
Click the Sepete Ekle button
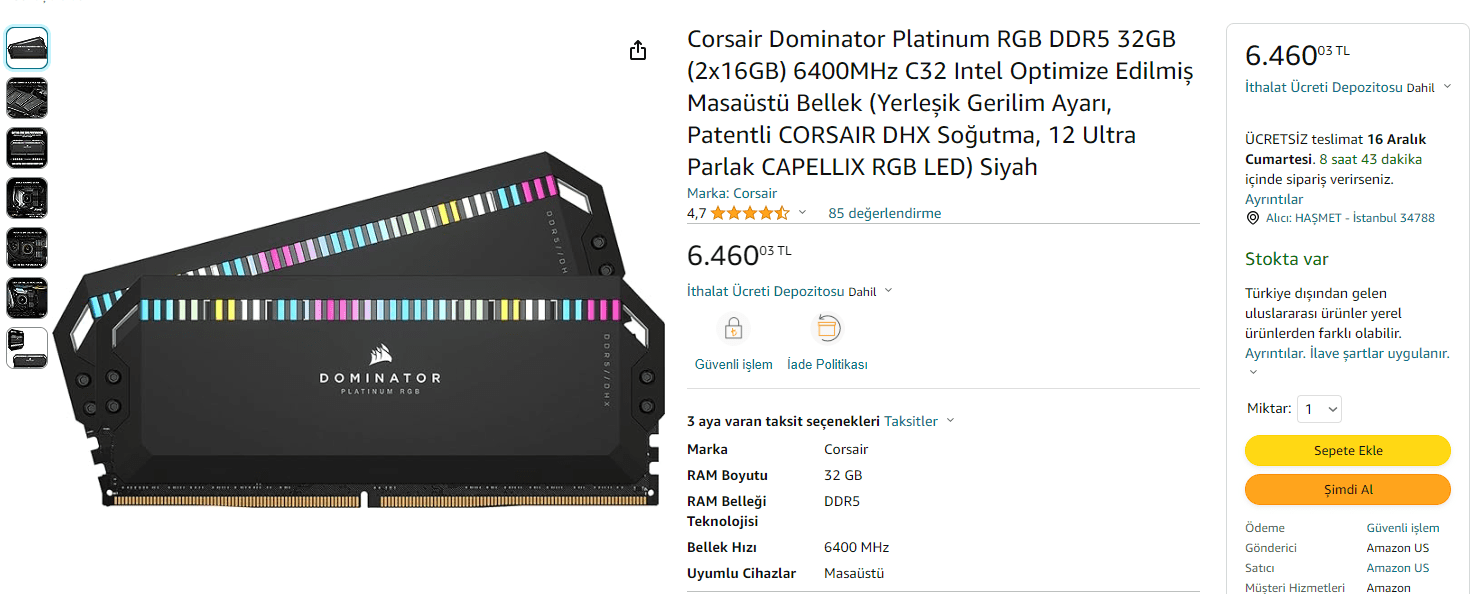1347,451
